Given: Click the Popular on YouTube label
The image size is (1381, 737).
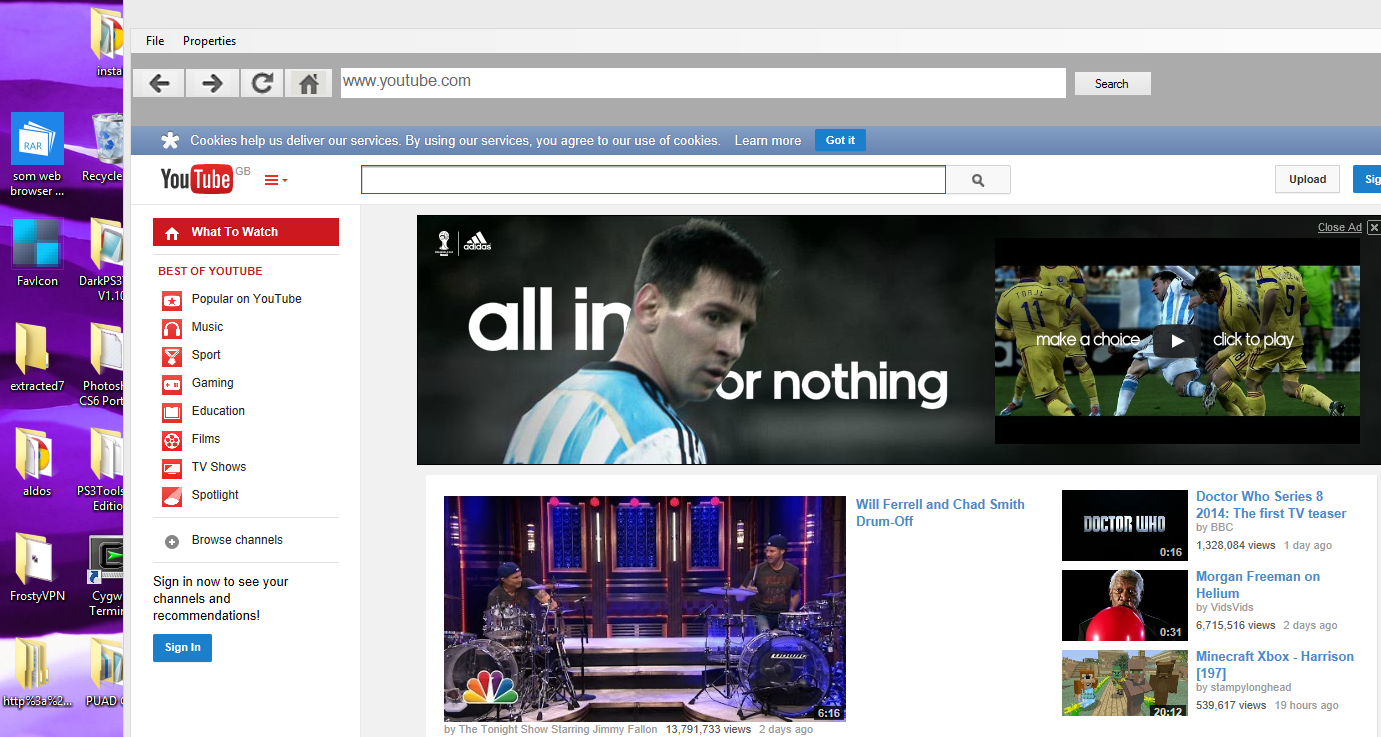Looking at the screenshot, I should click(x=246, y=299).
